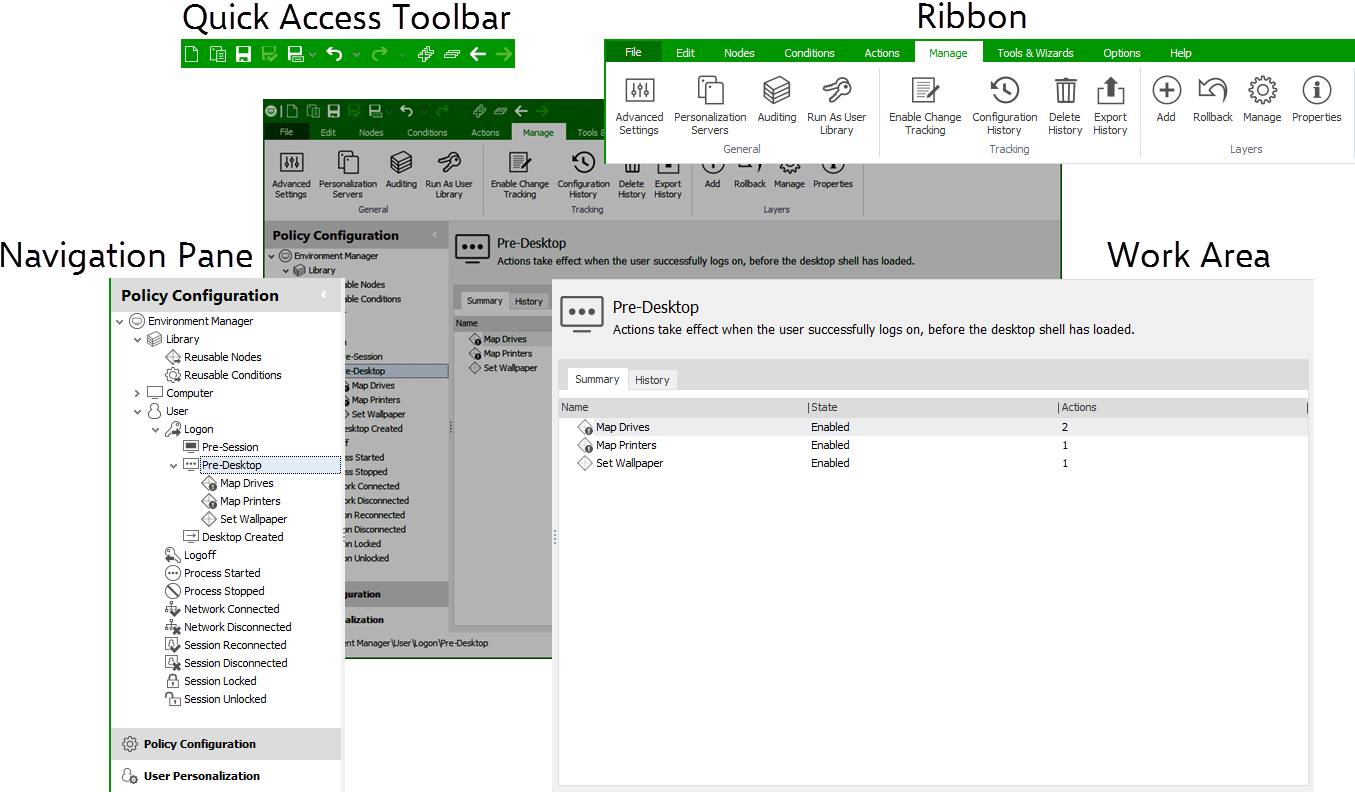Open Save As dropdown arrow in enlarged Quick Access Toolbar
1355x792 pixels.
point(313,55)
